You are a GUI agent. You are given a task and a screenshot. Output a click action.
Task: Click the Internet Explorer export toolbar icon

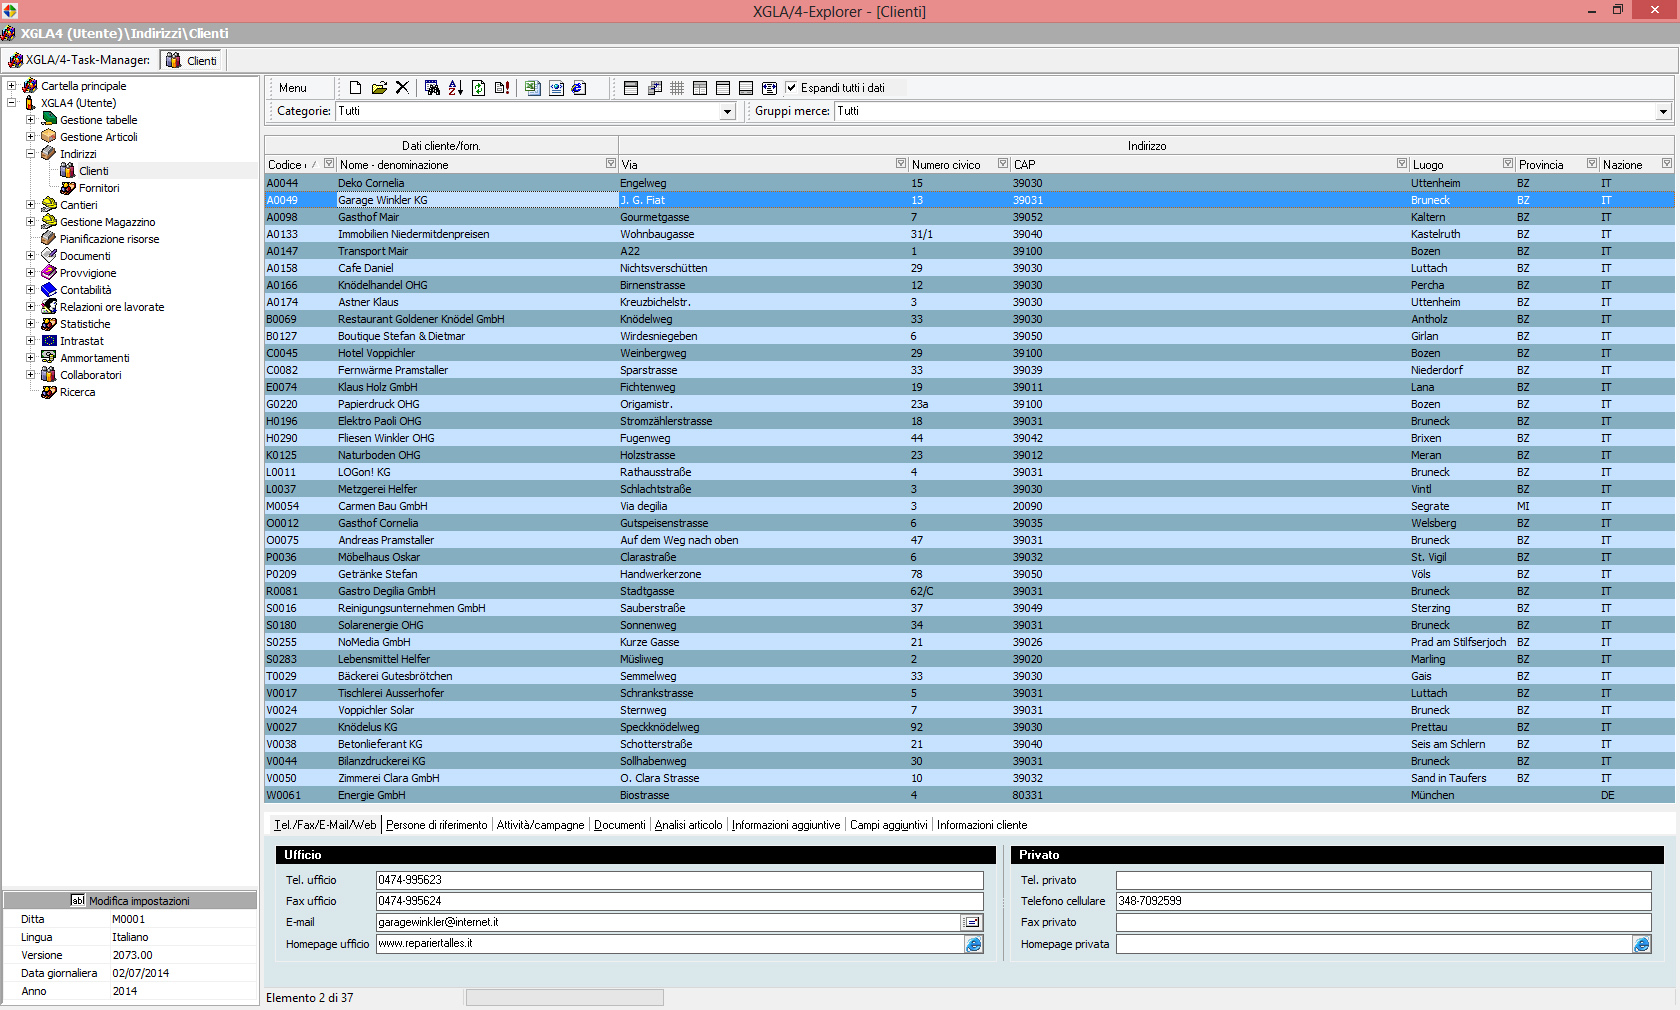(x=579, y=88)
